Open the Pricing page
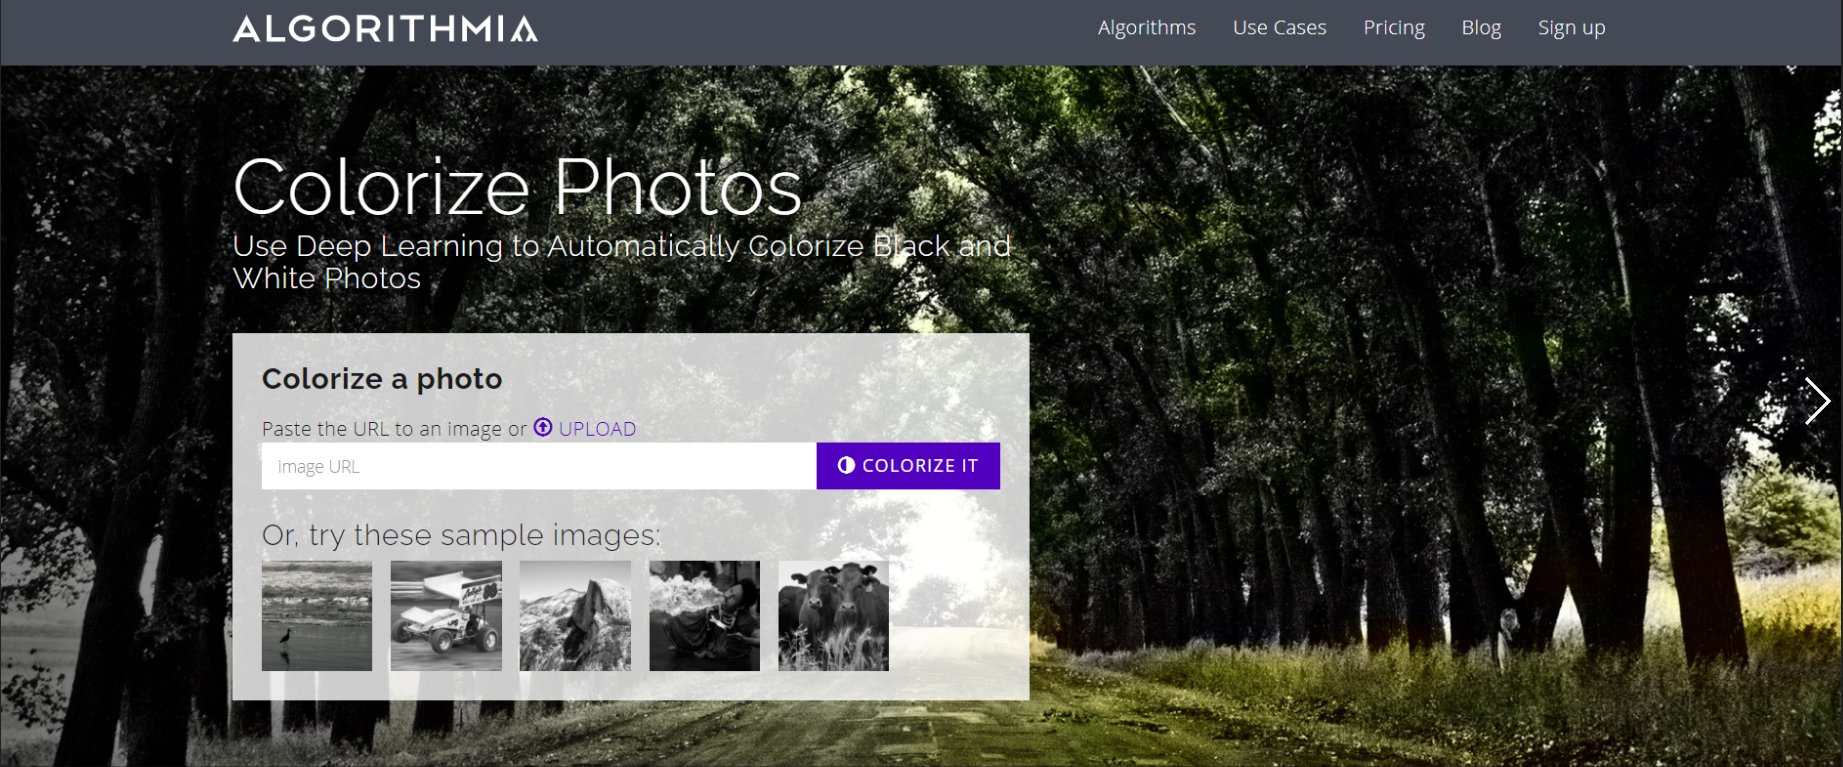Image resolution: width=1843 pixels, height=767 pixels. (x=1393, y=28)
